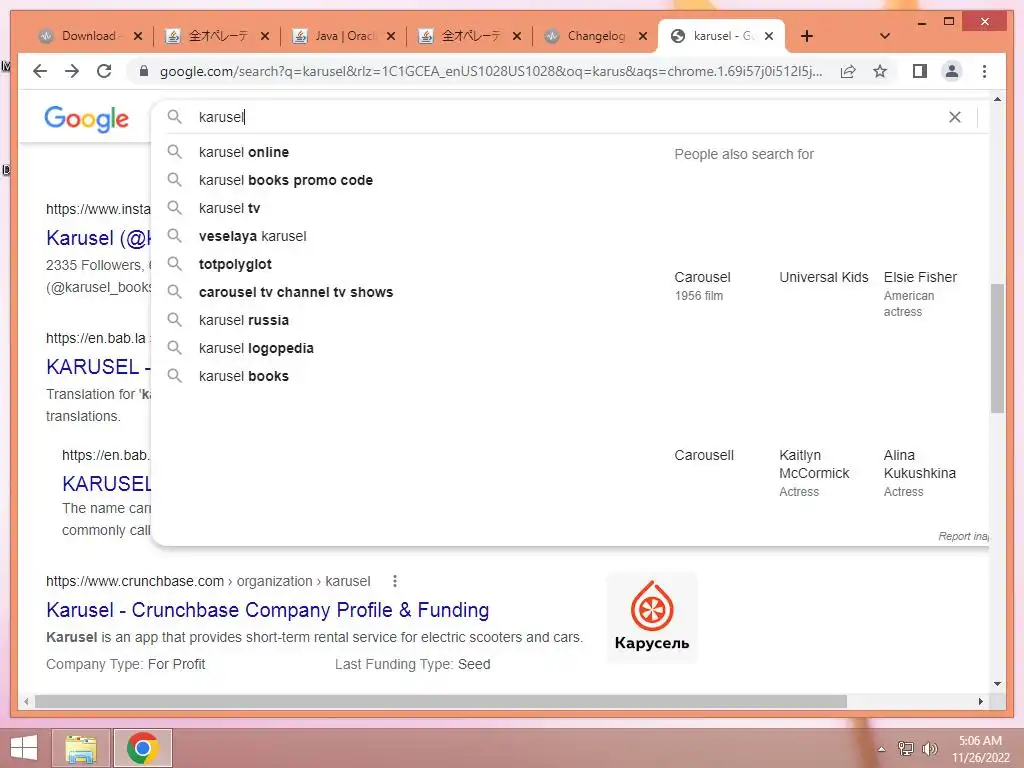Click magnifier icon beside karusel russia
Image resolution: width=1024 pixels, height=768 pixels.
coord(174,320)
